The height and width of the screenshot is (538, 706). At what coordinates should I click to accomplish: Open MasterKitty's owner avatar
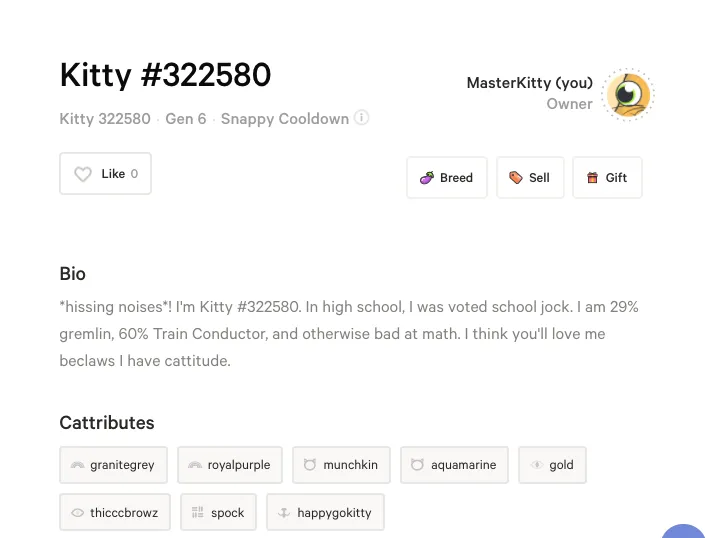pyautogui.click(x=628, y=95)
